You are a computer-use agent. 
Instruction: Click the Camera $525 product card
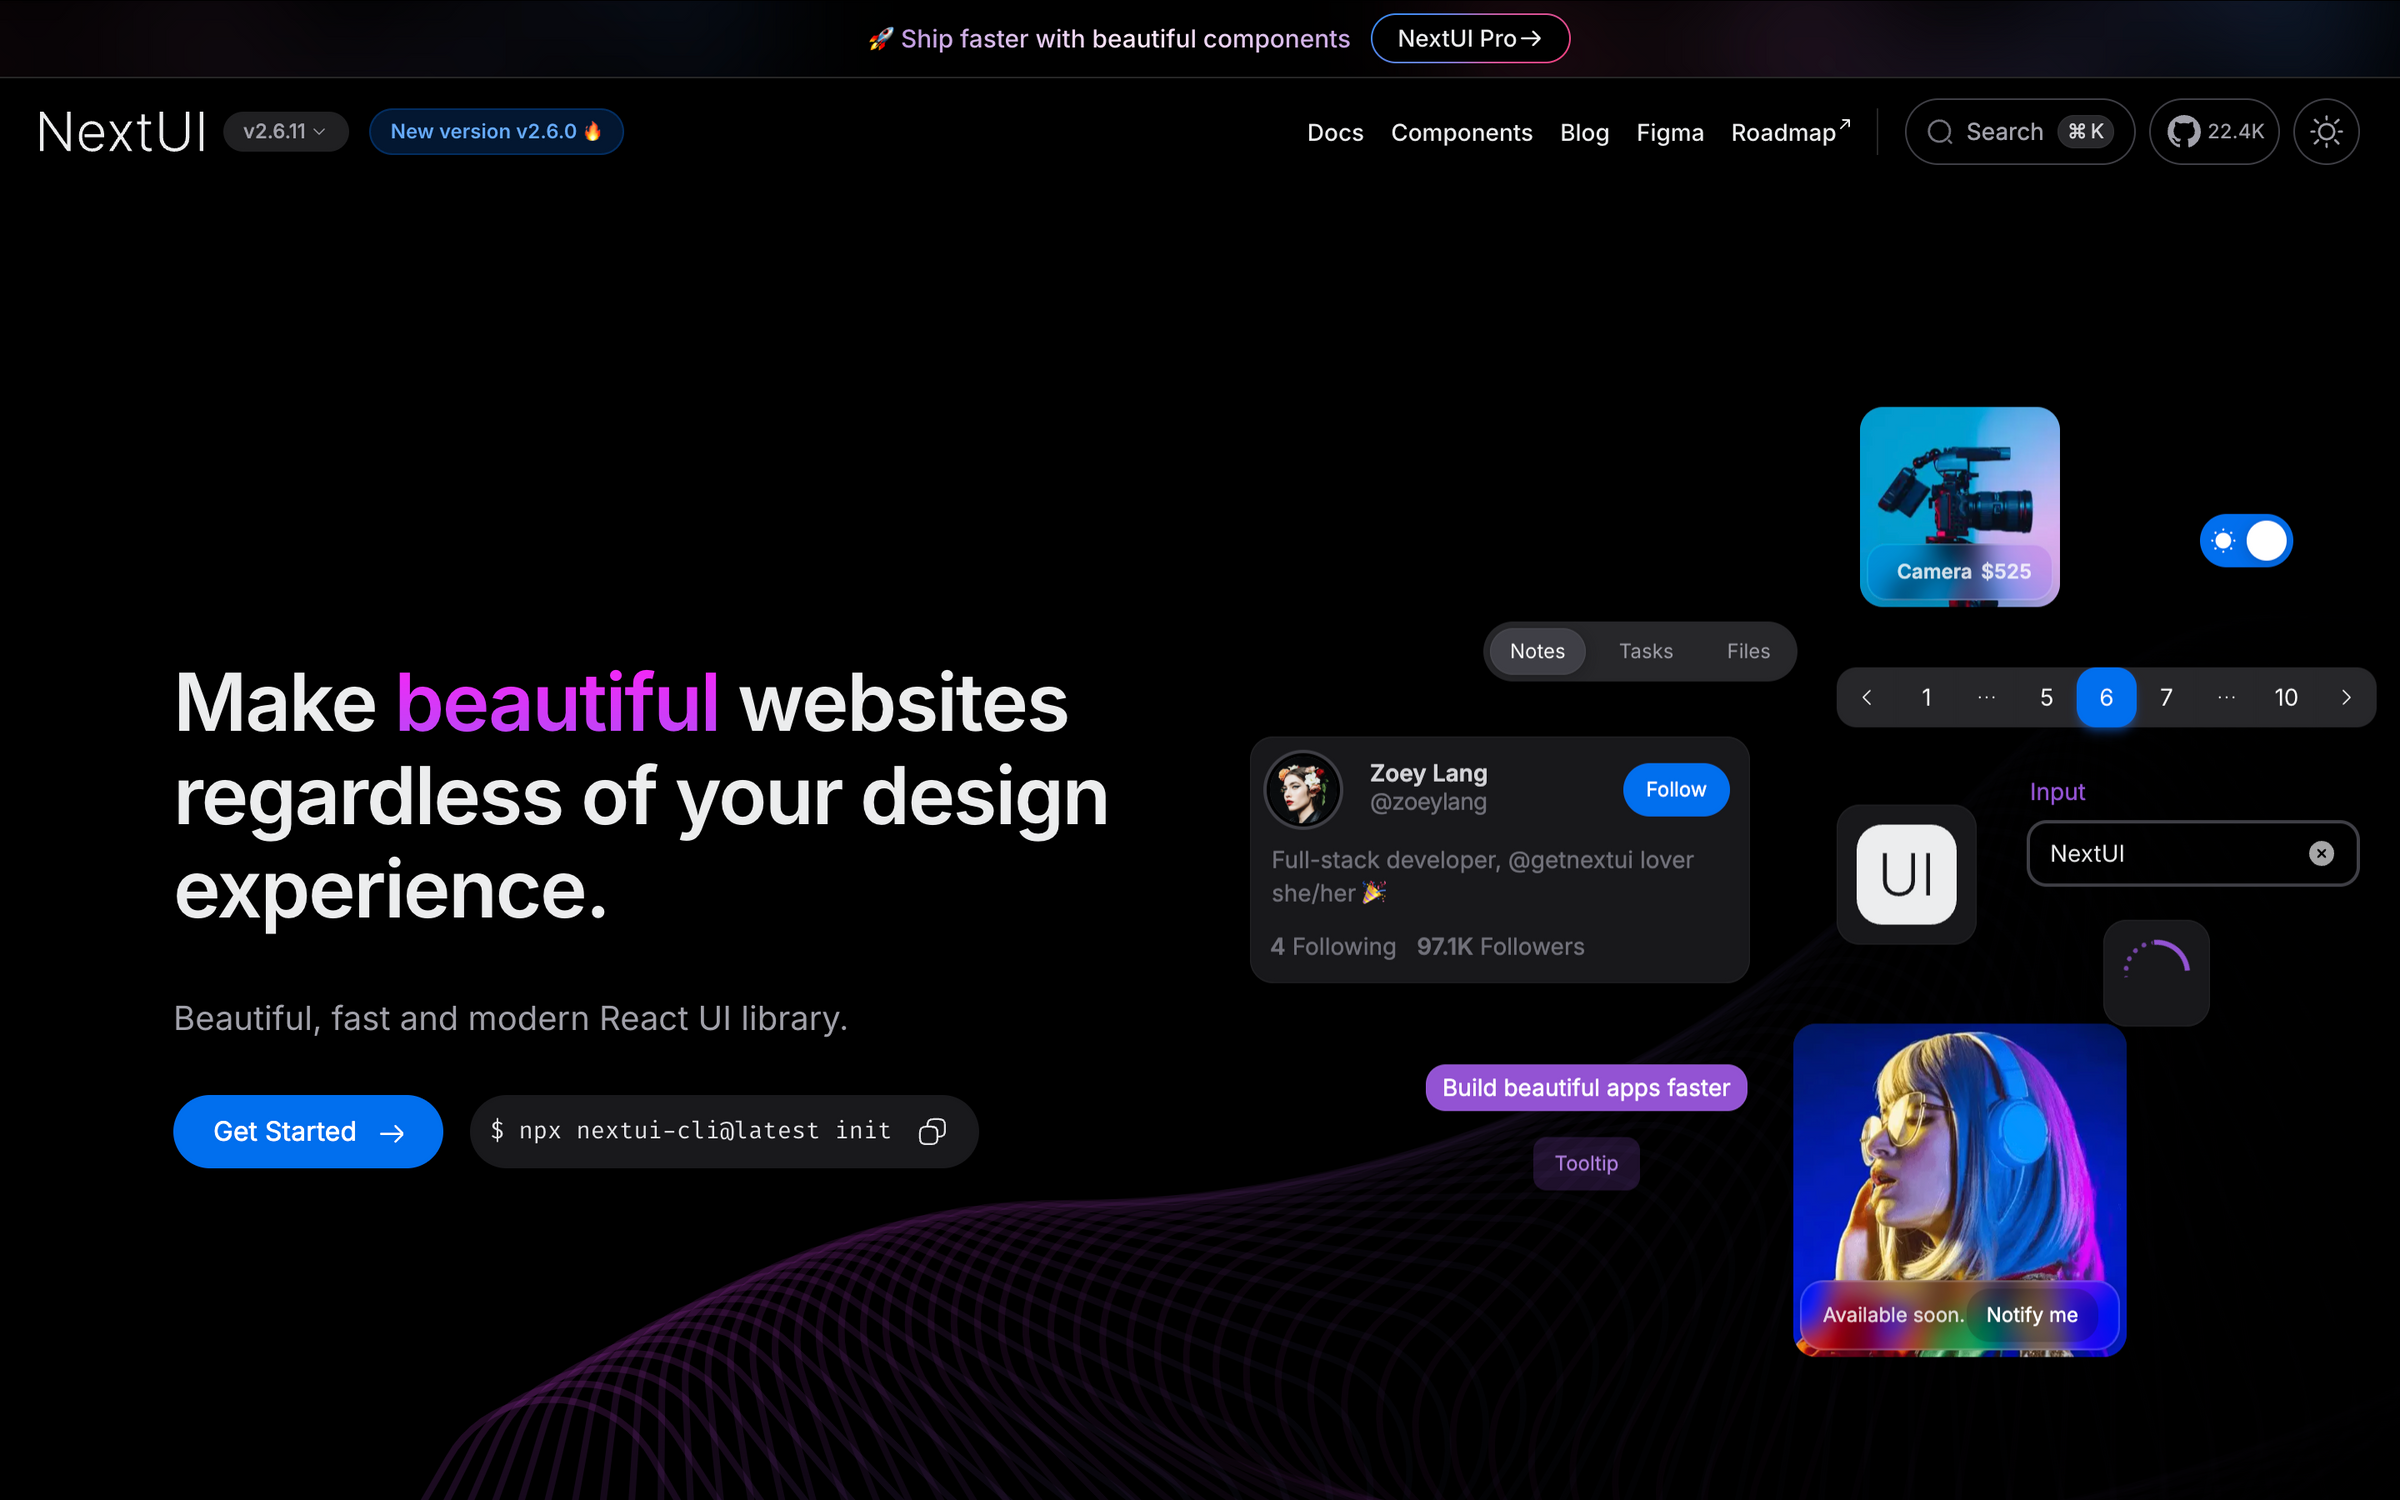[1958, 507]
